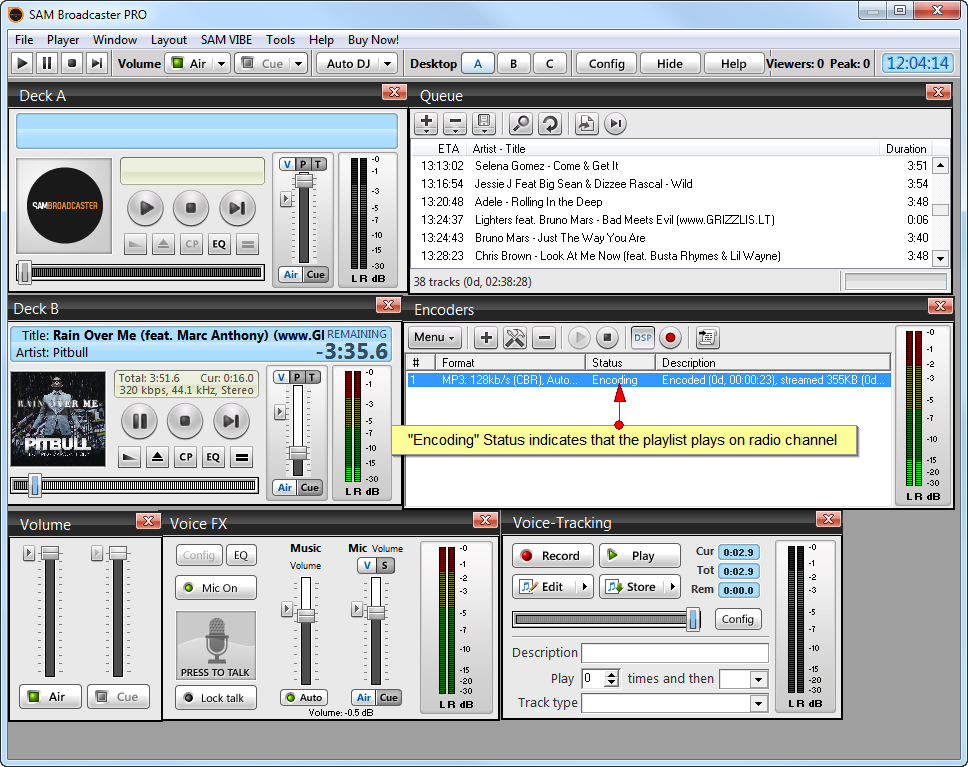Screen dimensions: 968x767
Task: Start the selected encoder play icon
Action: [x=579, y=337]
